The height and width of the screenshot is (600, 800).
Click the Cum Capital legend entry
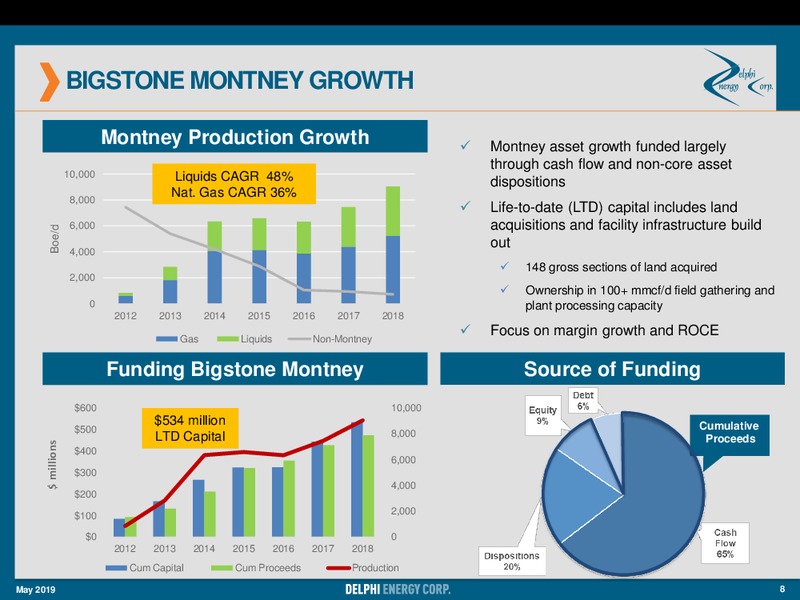pos(145,567)
